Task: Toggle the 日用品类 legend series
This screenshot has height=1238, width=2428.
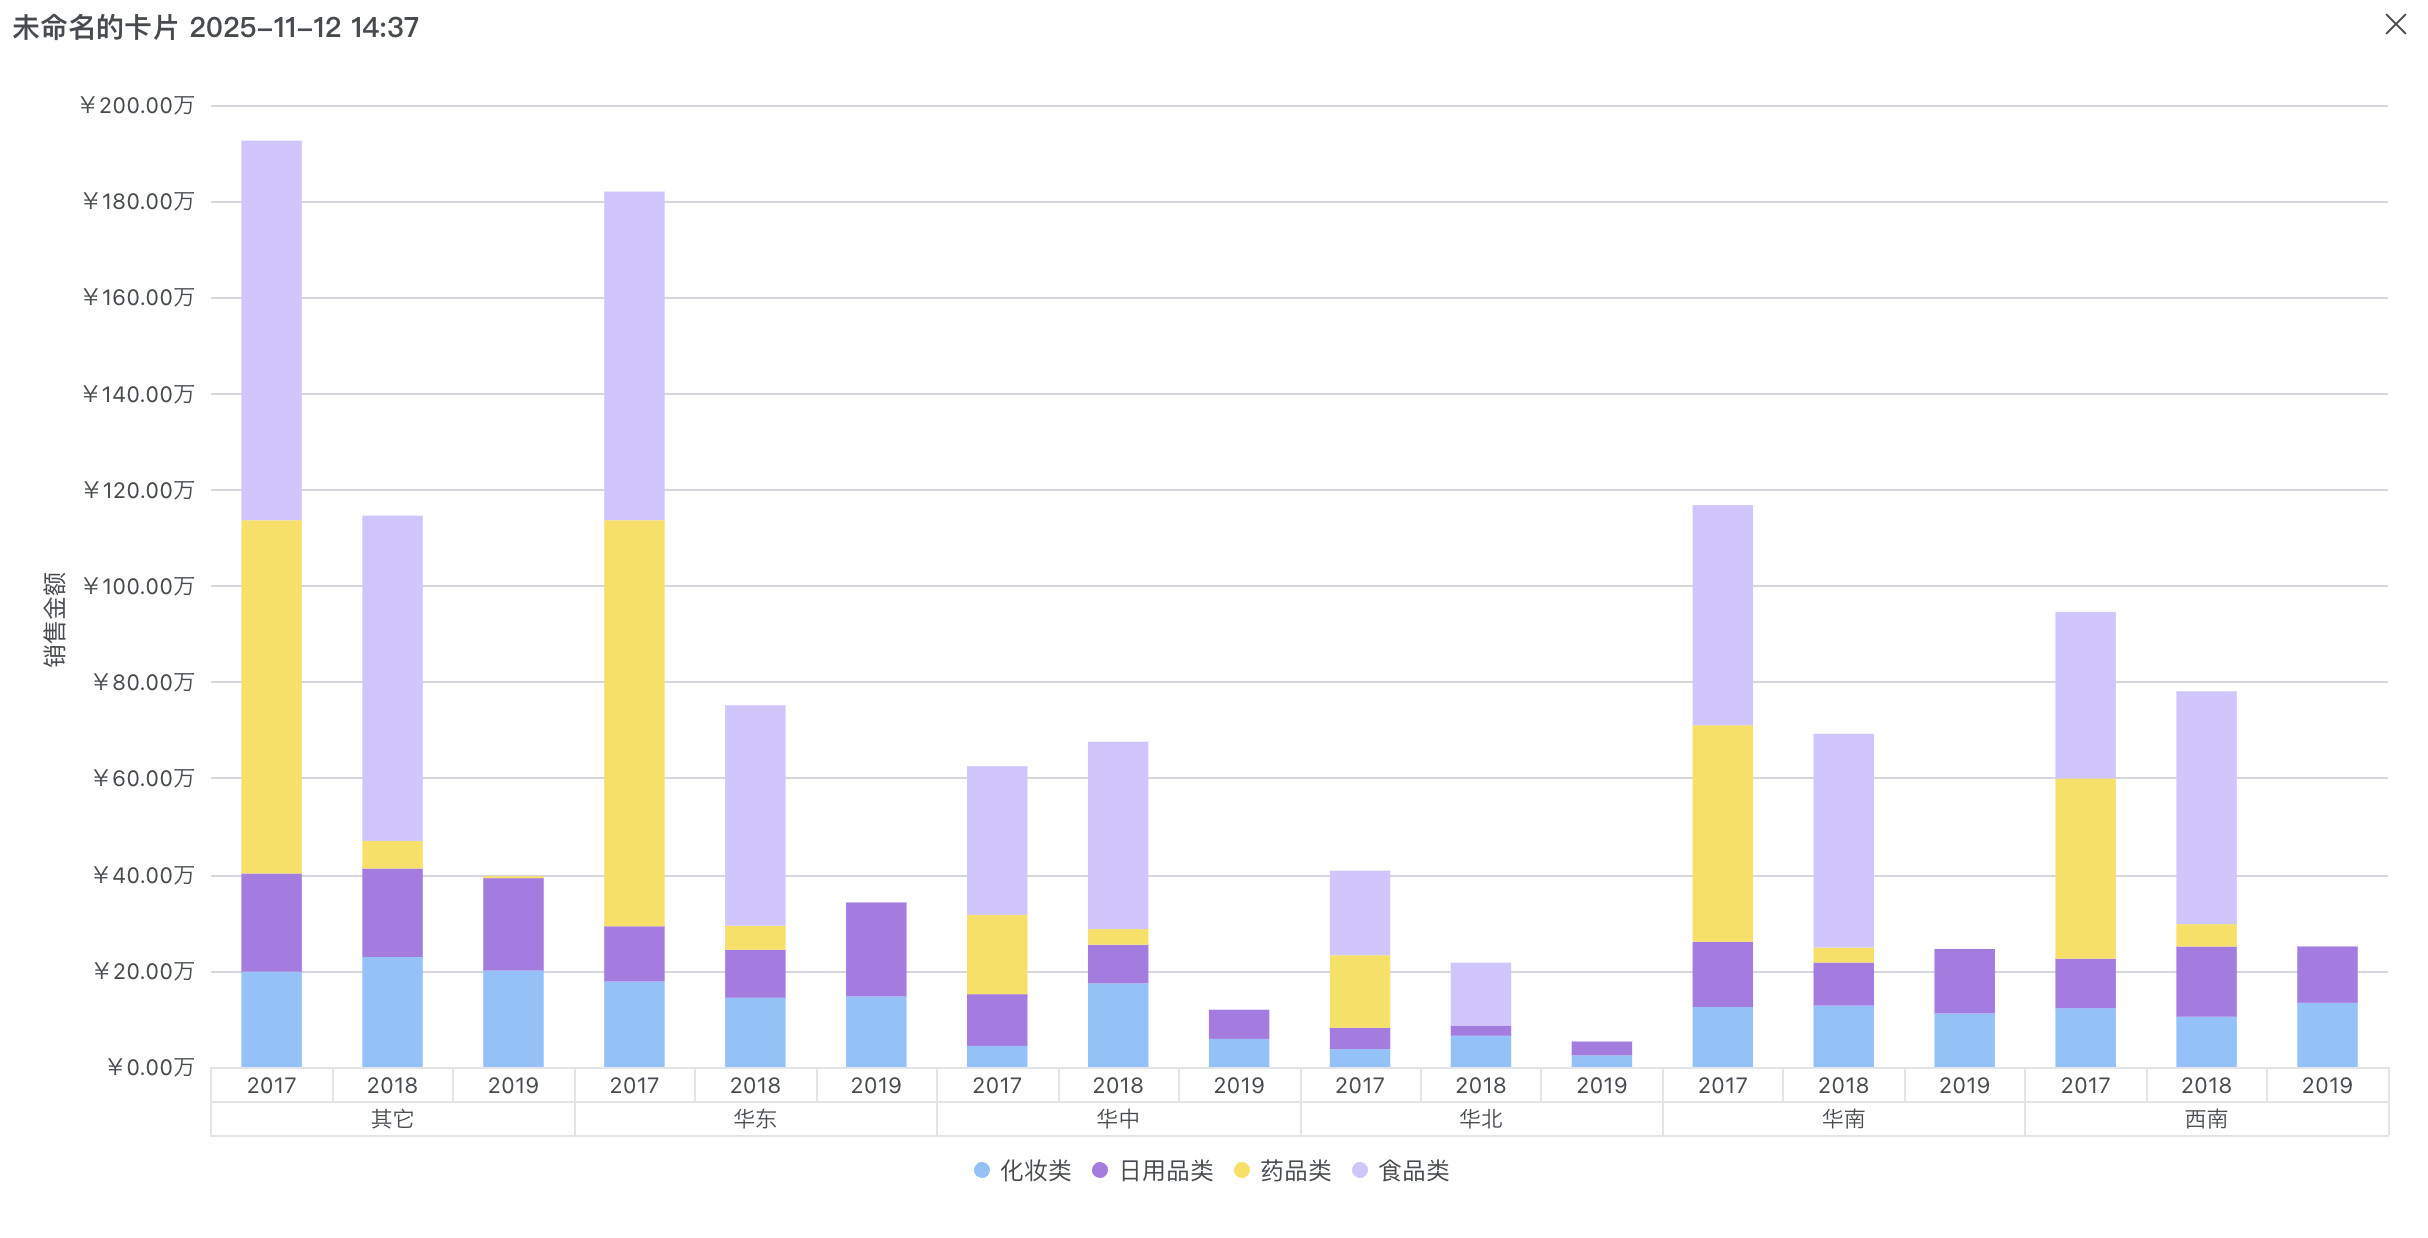Action: (1165, 1171)
